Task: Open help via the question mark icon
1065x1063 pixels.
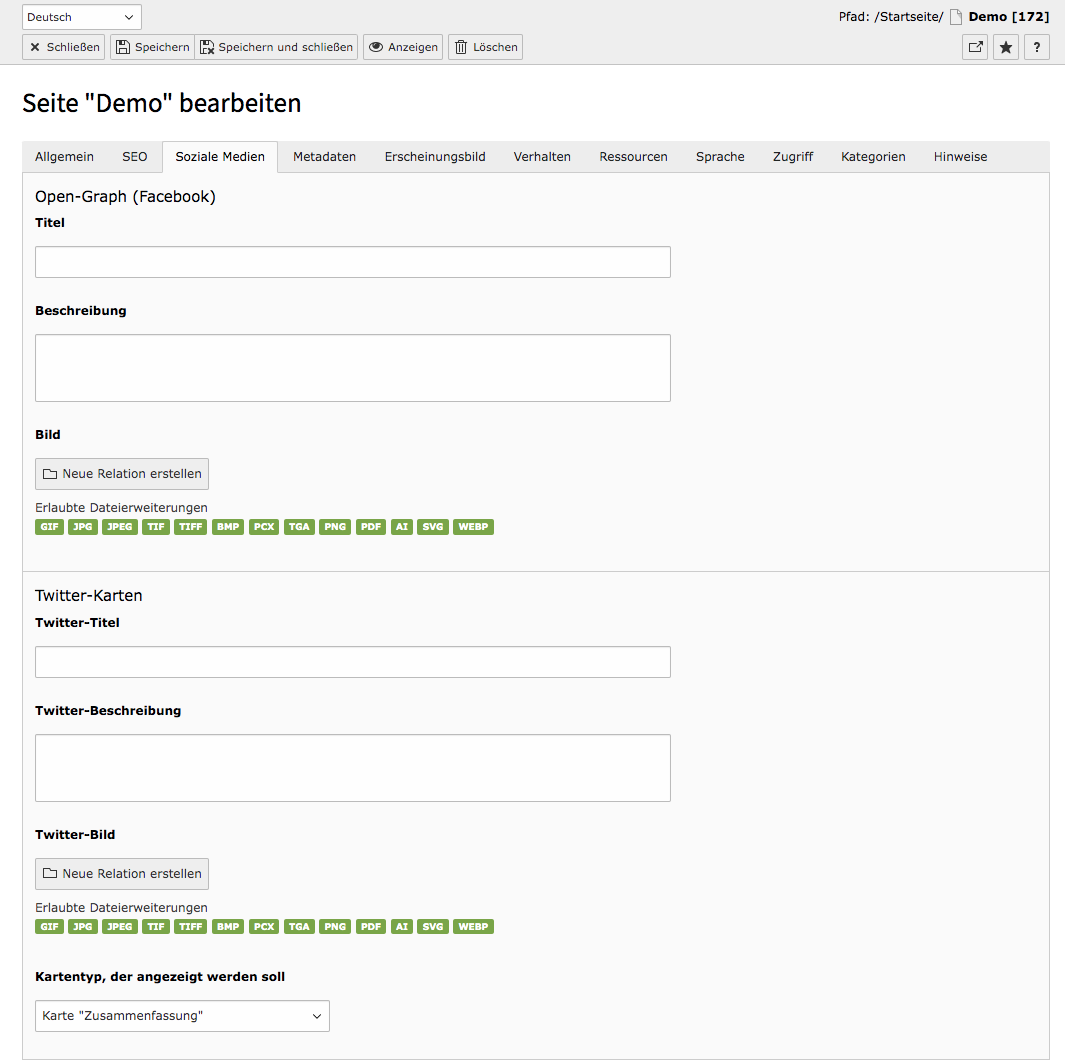Action: (x=1036, y=47)
